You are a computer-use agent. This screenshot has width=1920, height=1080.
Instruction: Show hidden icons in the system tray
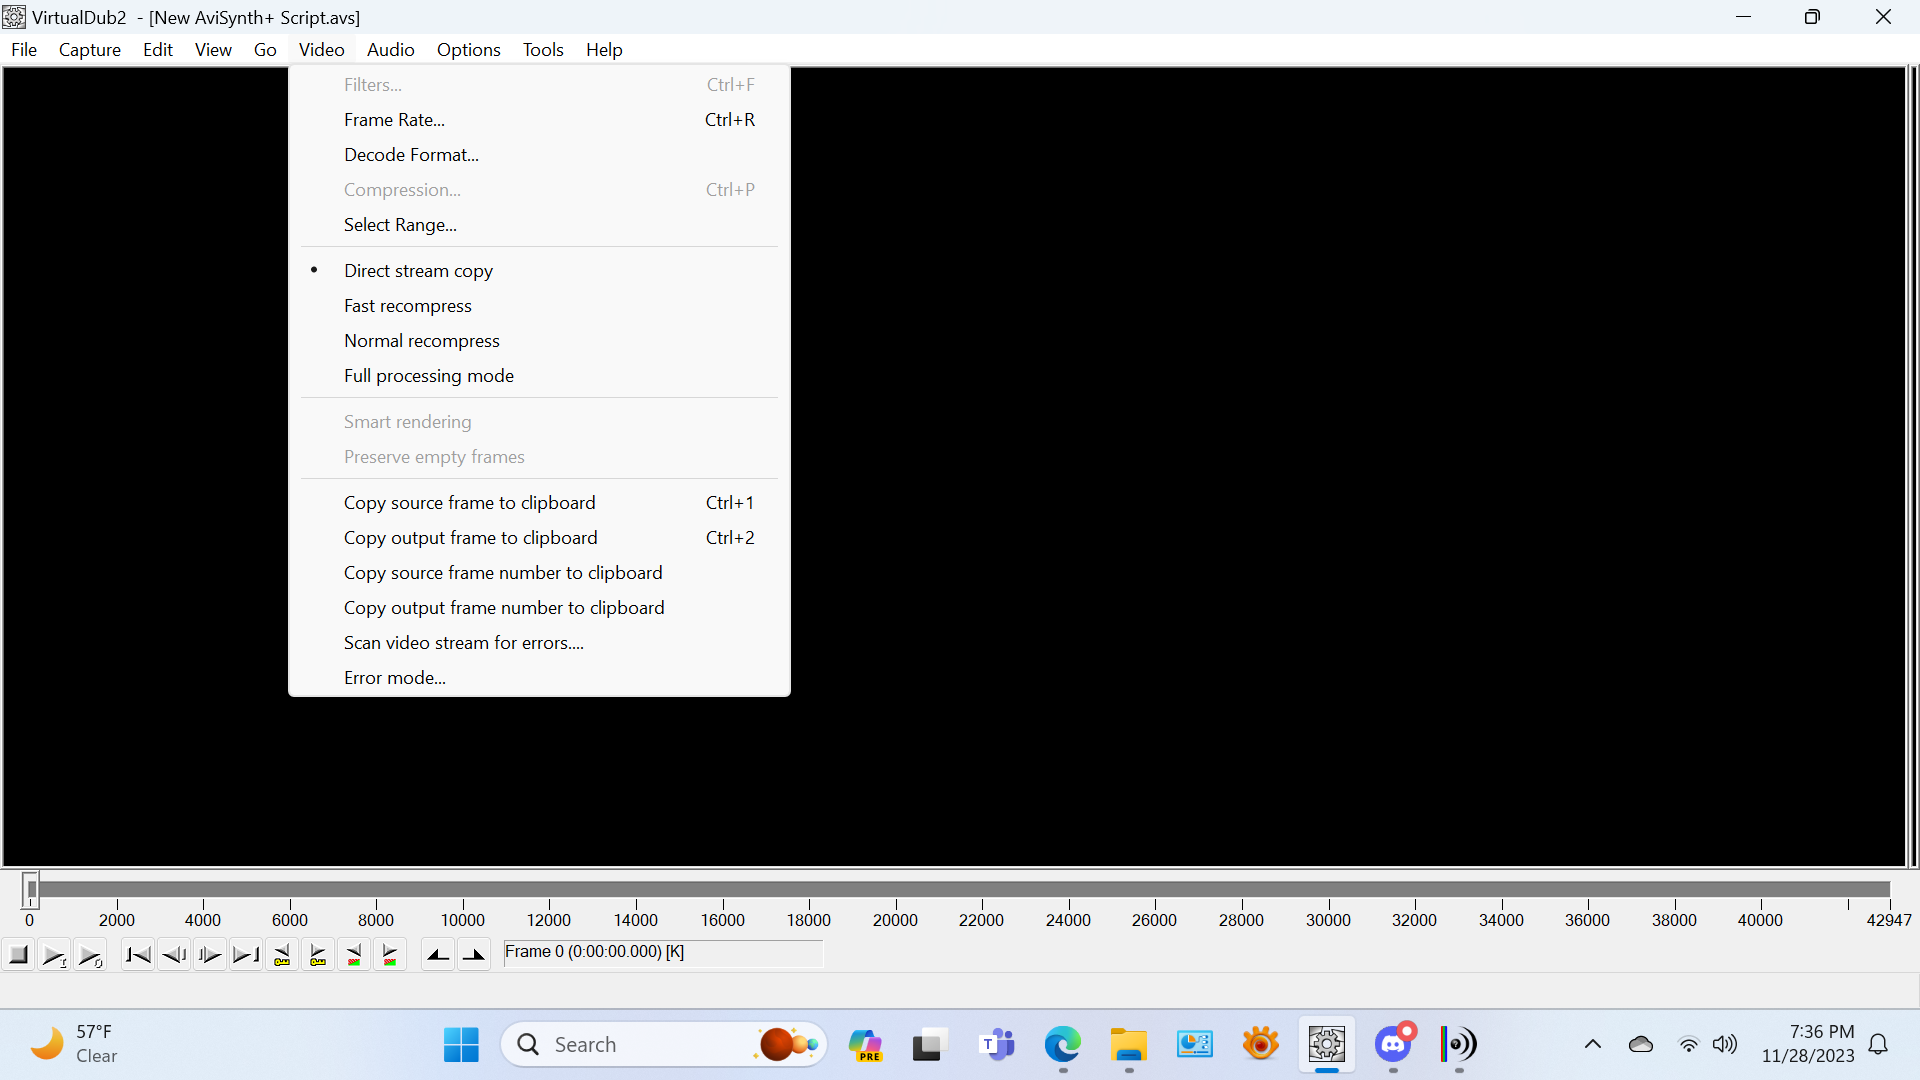[1593, 1045]
